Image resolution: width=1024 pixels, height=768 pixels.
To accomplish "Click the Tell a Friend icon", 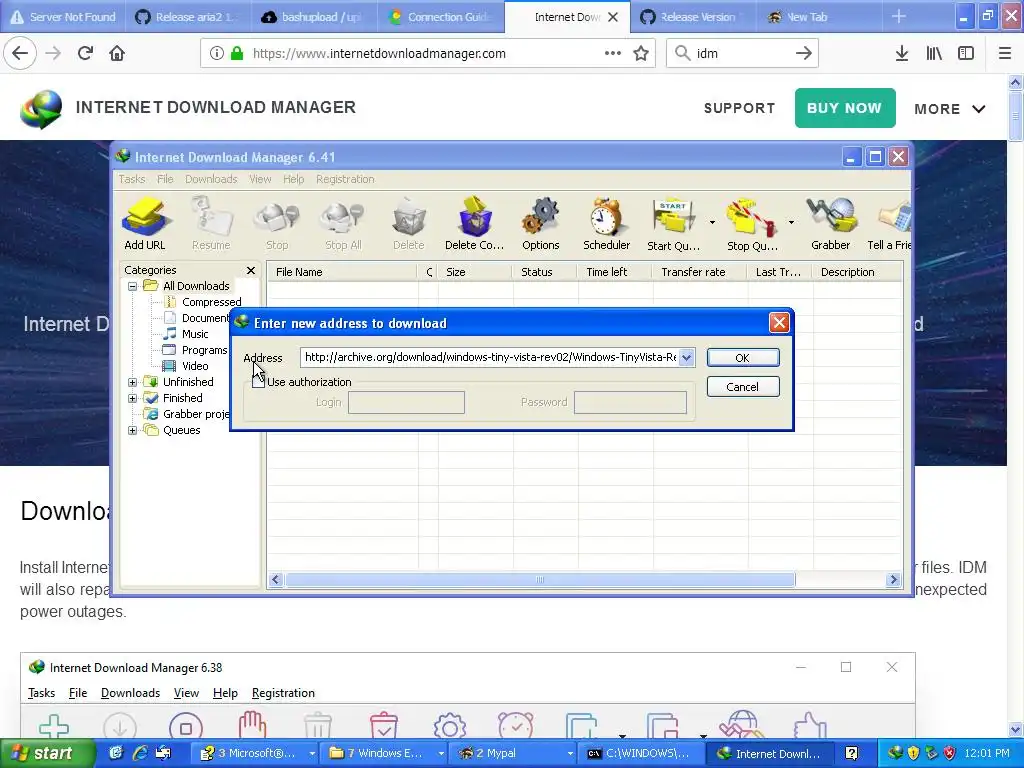I will (x=889, y=223).
